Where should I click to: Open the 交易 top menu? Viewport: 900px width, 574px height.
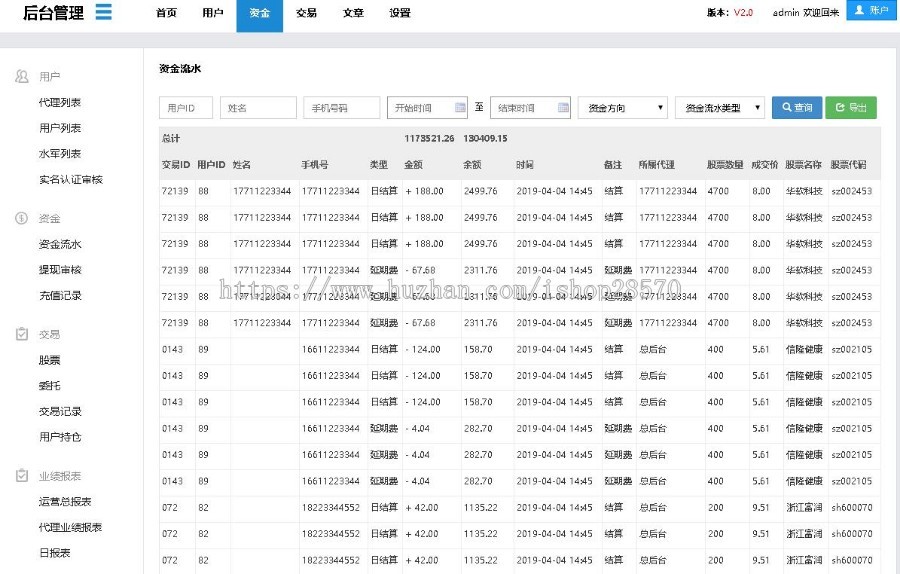click(x=307, y=13)
